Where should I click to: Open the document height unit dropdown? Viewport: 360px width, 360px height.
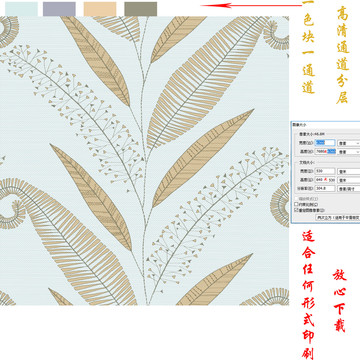(349, 180)
